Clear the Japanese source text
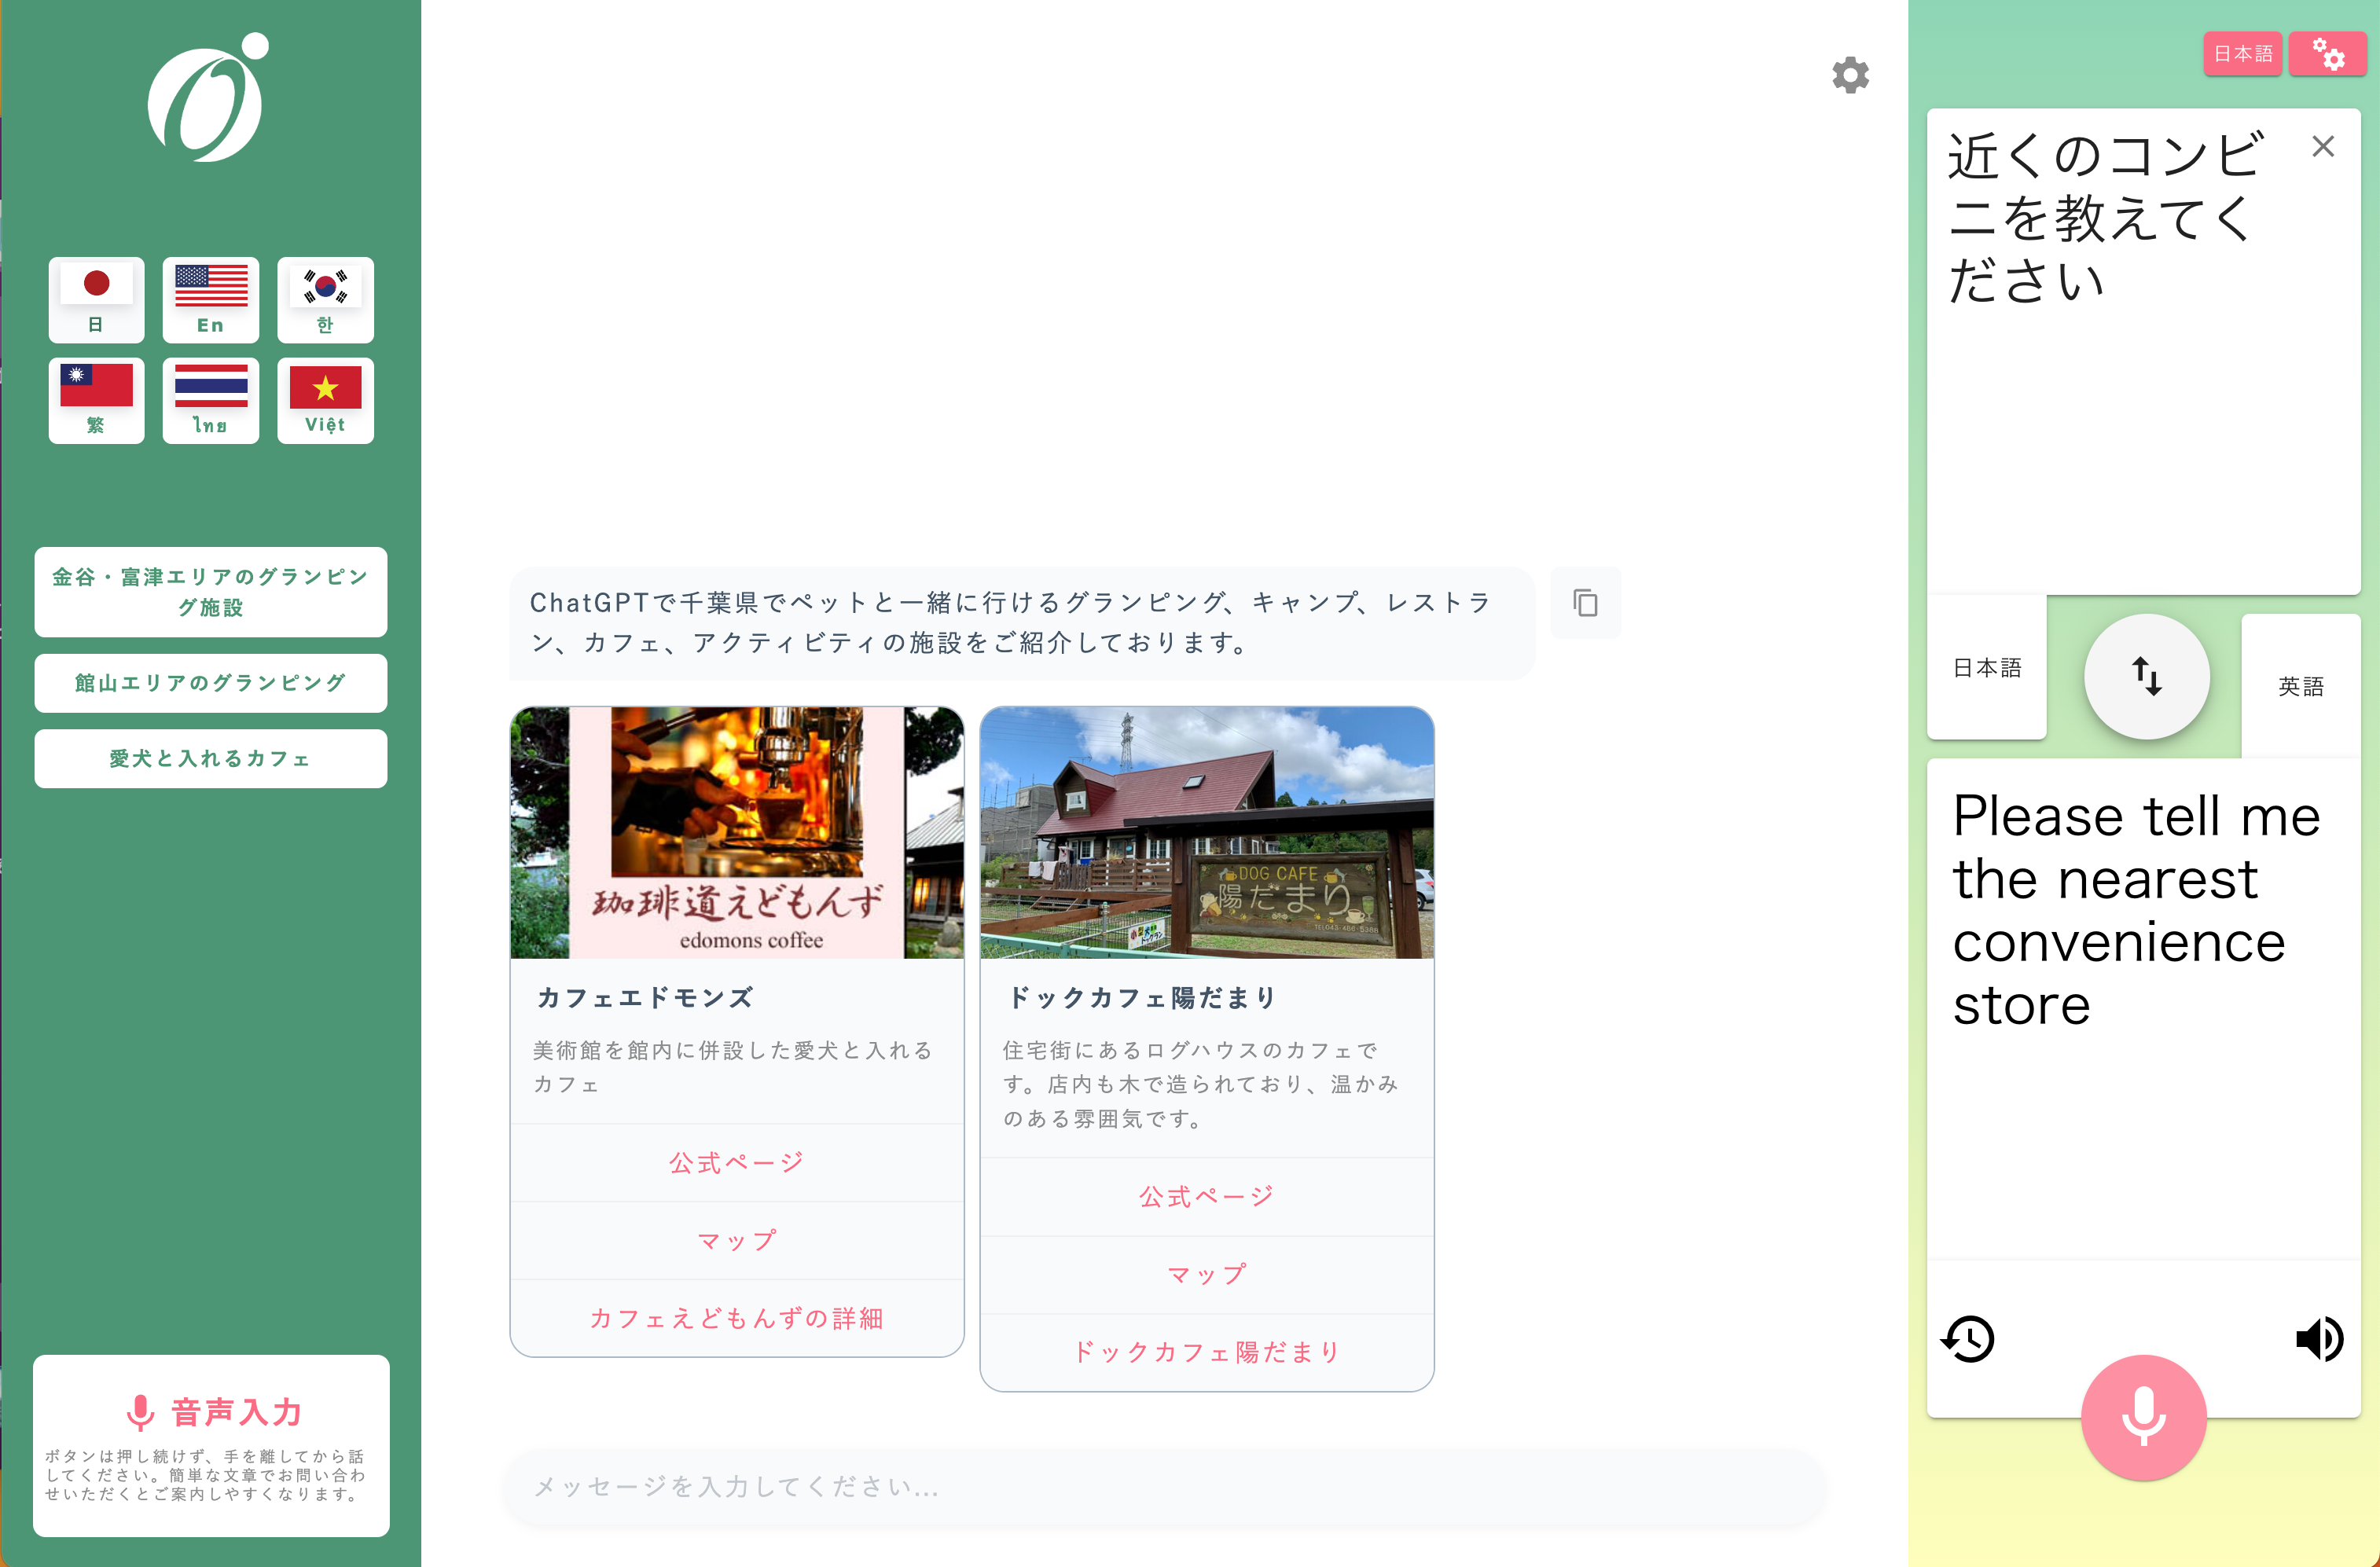 2323,147
